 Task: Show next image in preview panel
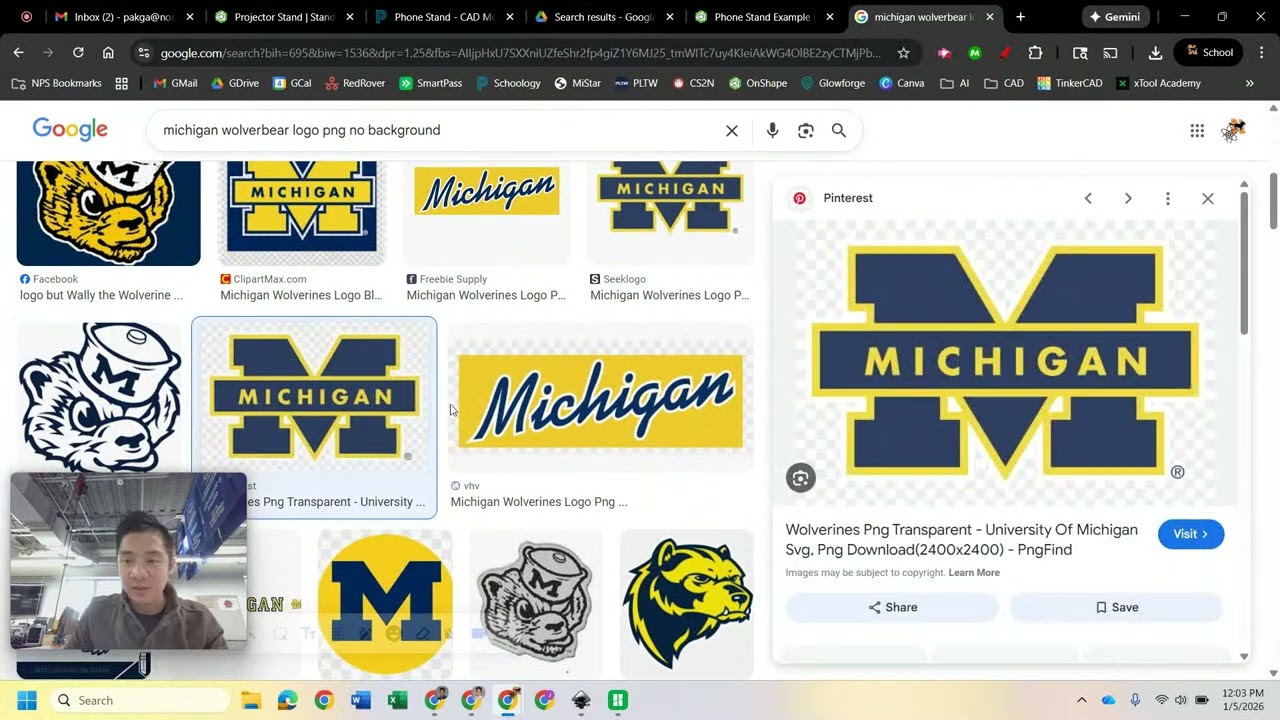[1128, 198]
